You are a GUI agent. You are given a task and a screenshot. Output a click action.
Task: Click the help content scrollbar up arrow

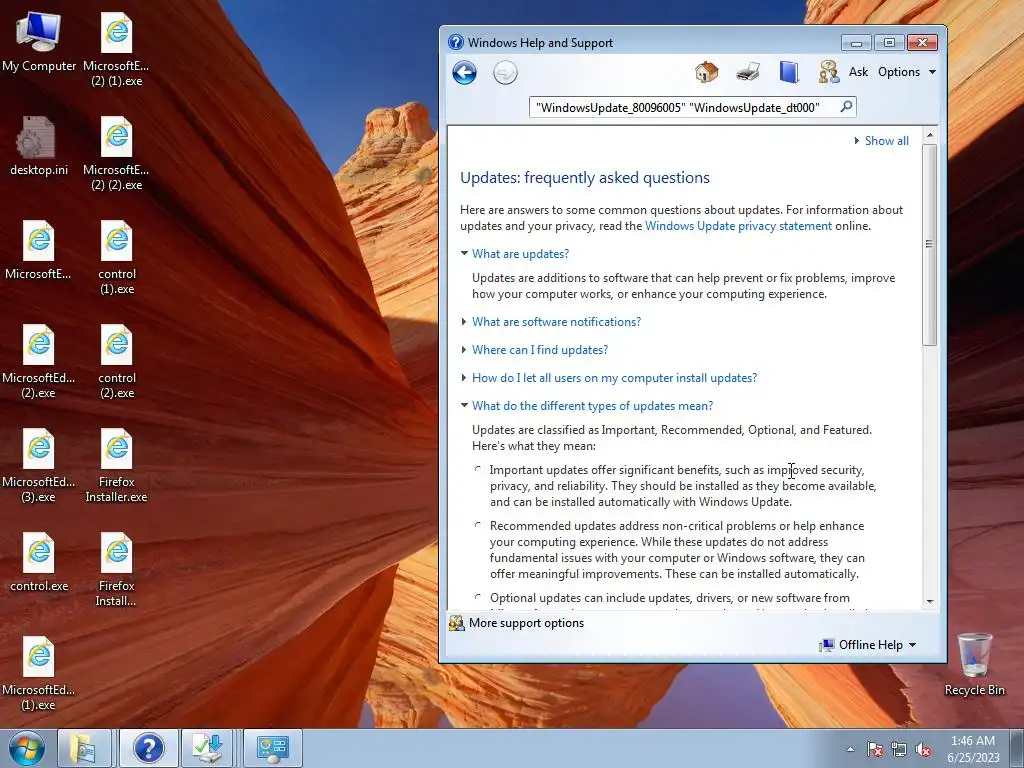coord(930,135)
